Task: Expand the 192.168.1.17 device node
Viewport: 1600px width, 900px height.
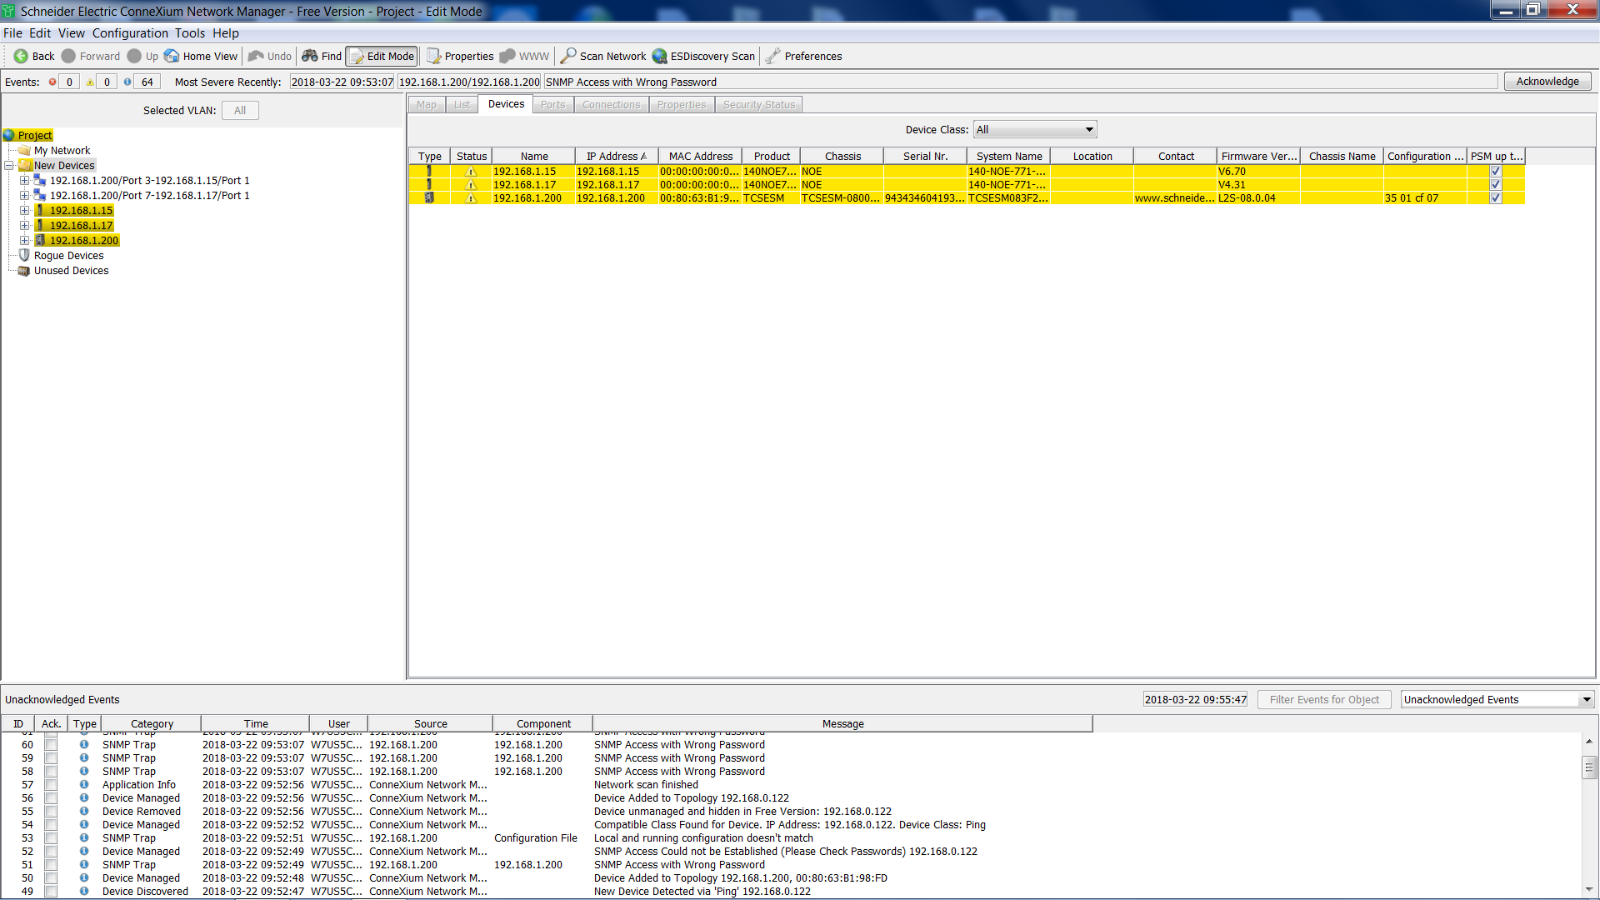Action: pyautogui.click(x=24, y=226)
